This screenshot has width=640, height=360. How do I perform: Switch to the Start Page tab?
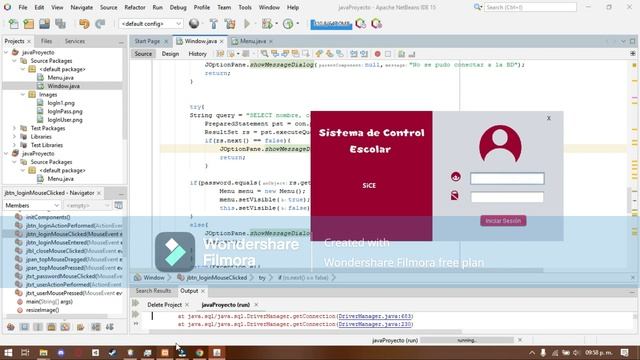(x=147, y=41)
